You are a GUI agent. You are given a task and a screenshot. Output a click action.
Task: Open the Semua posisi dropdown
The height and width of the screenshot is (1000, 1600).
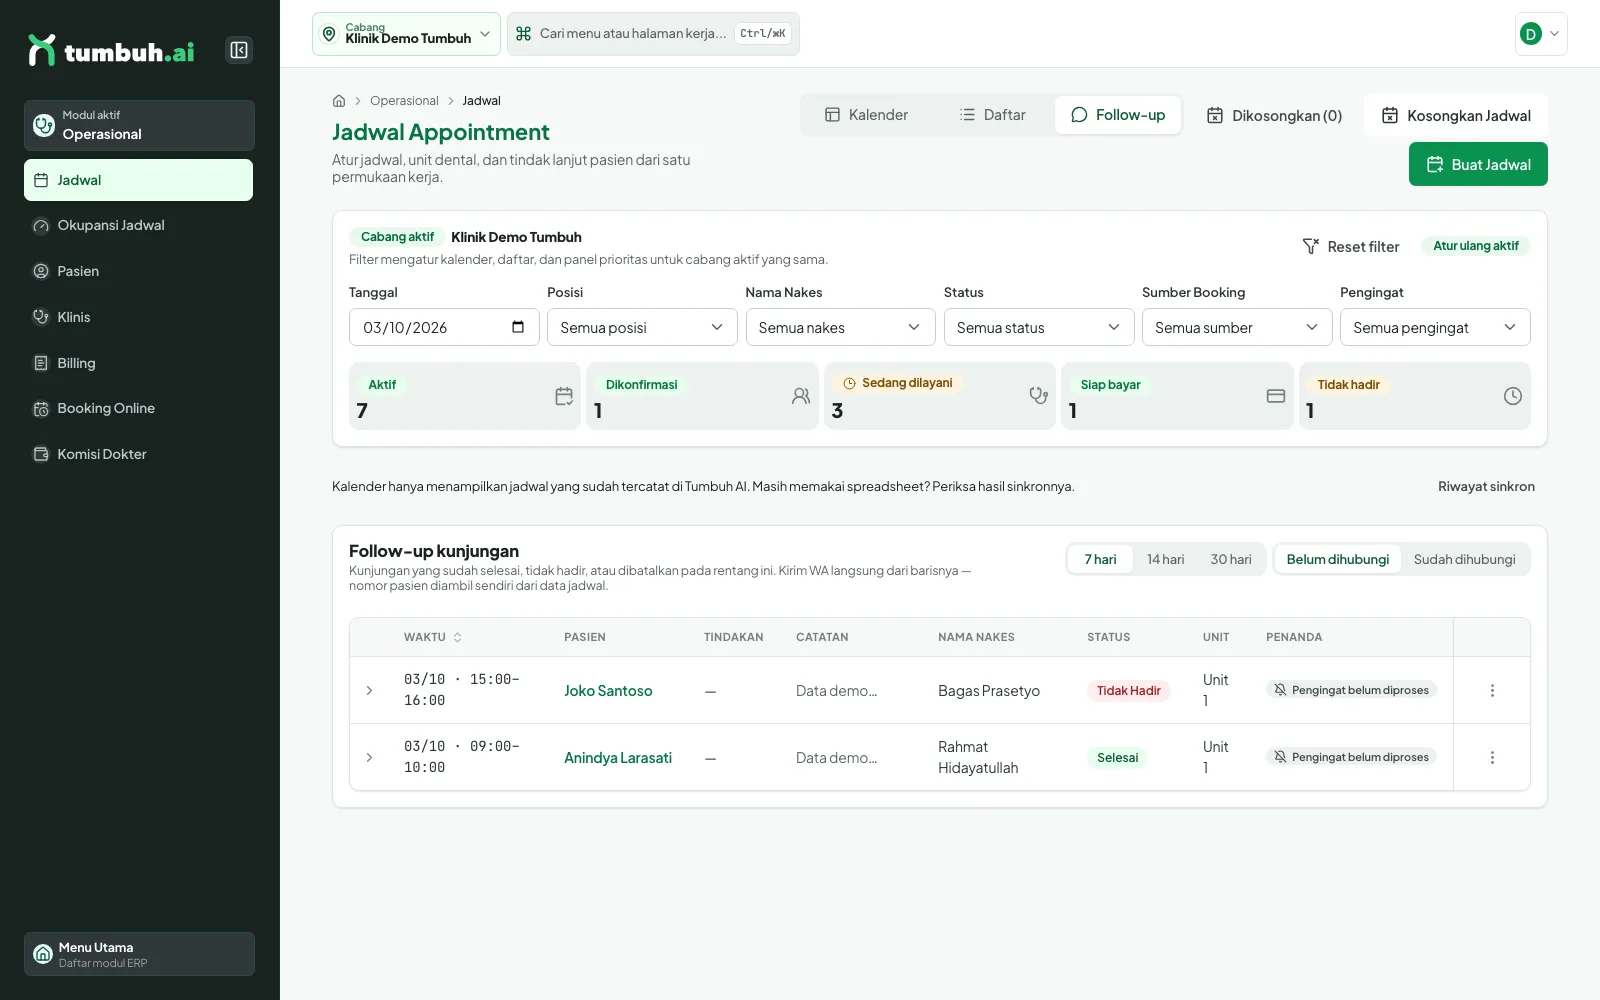(x=642, y=327)
